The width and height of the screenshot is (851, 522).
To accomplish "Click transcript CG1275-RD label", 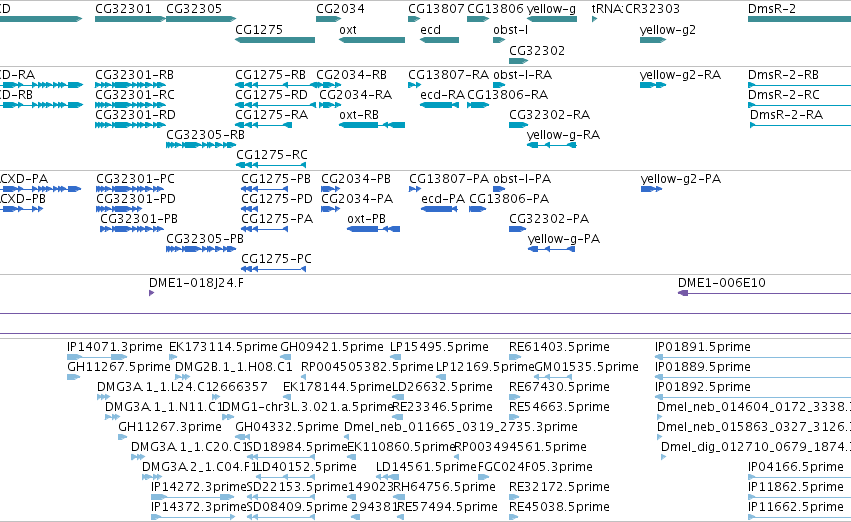I will pos(271,94).
